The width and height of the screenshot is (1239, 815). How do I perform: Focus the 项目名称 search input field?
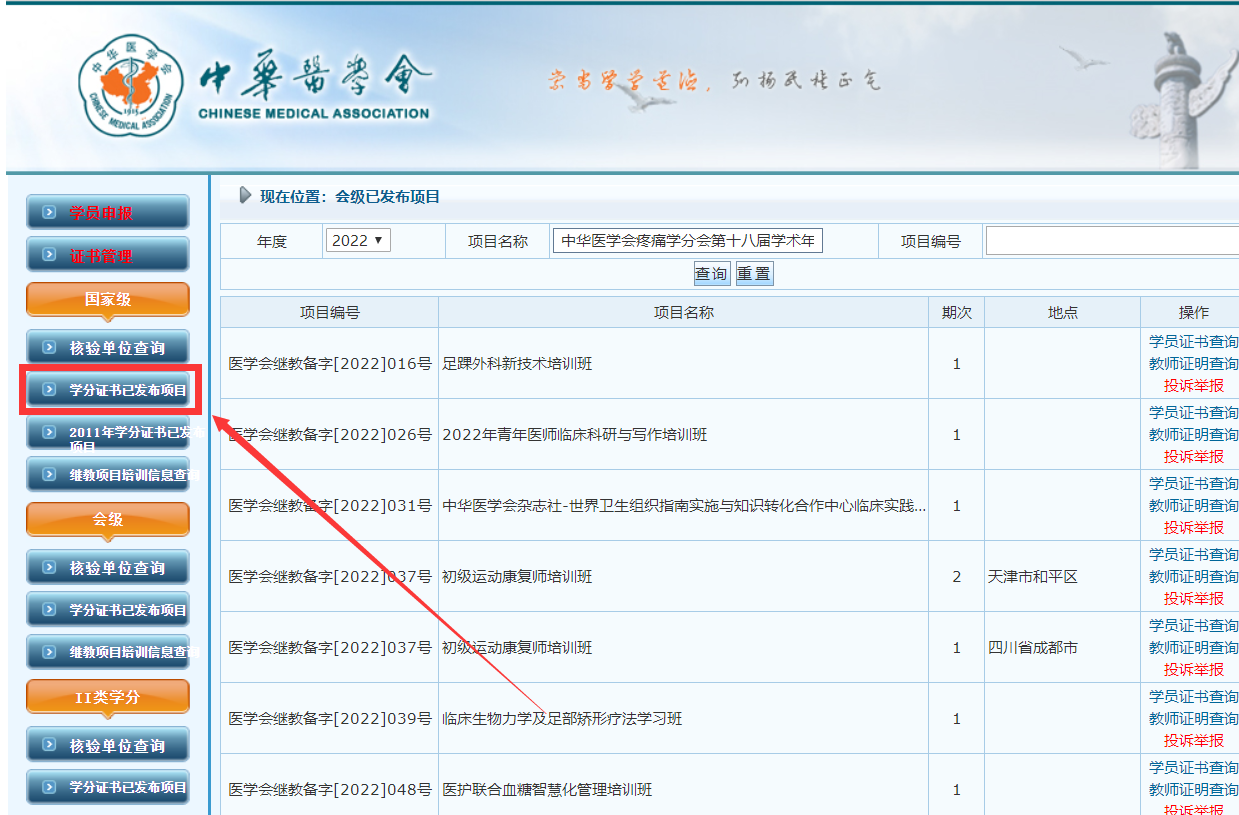[687, 241]
